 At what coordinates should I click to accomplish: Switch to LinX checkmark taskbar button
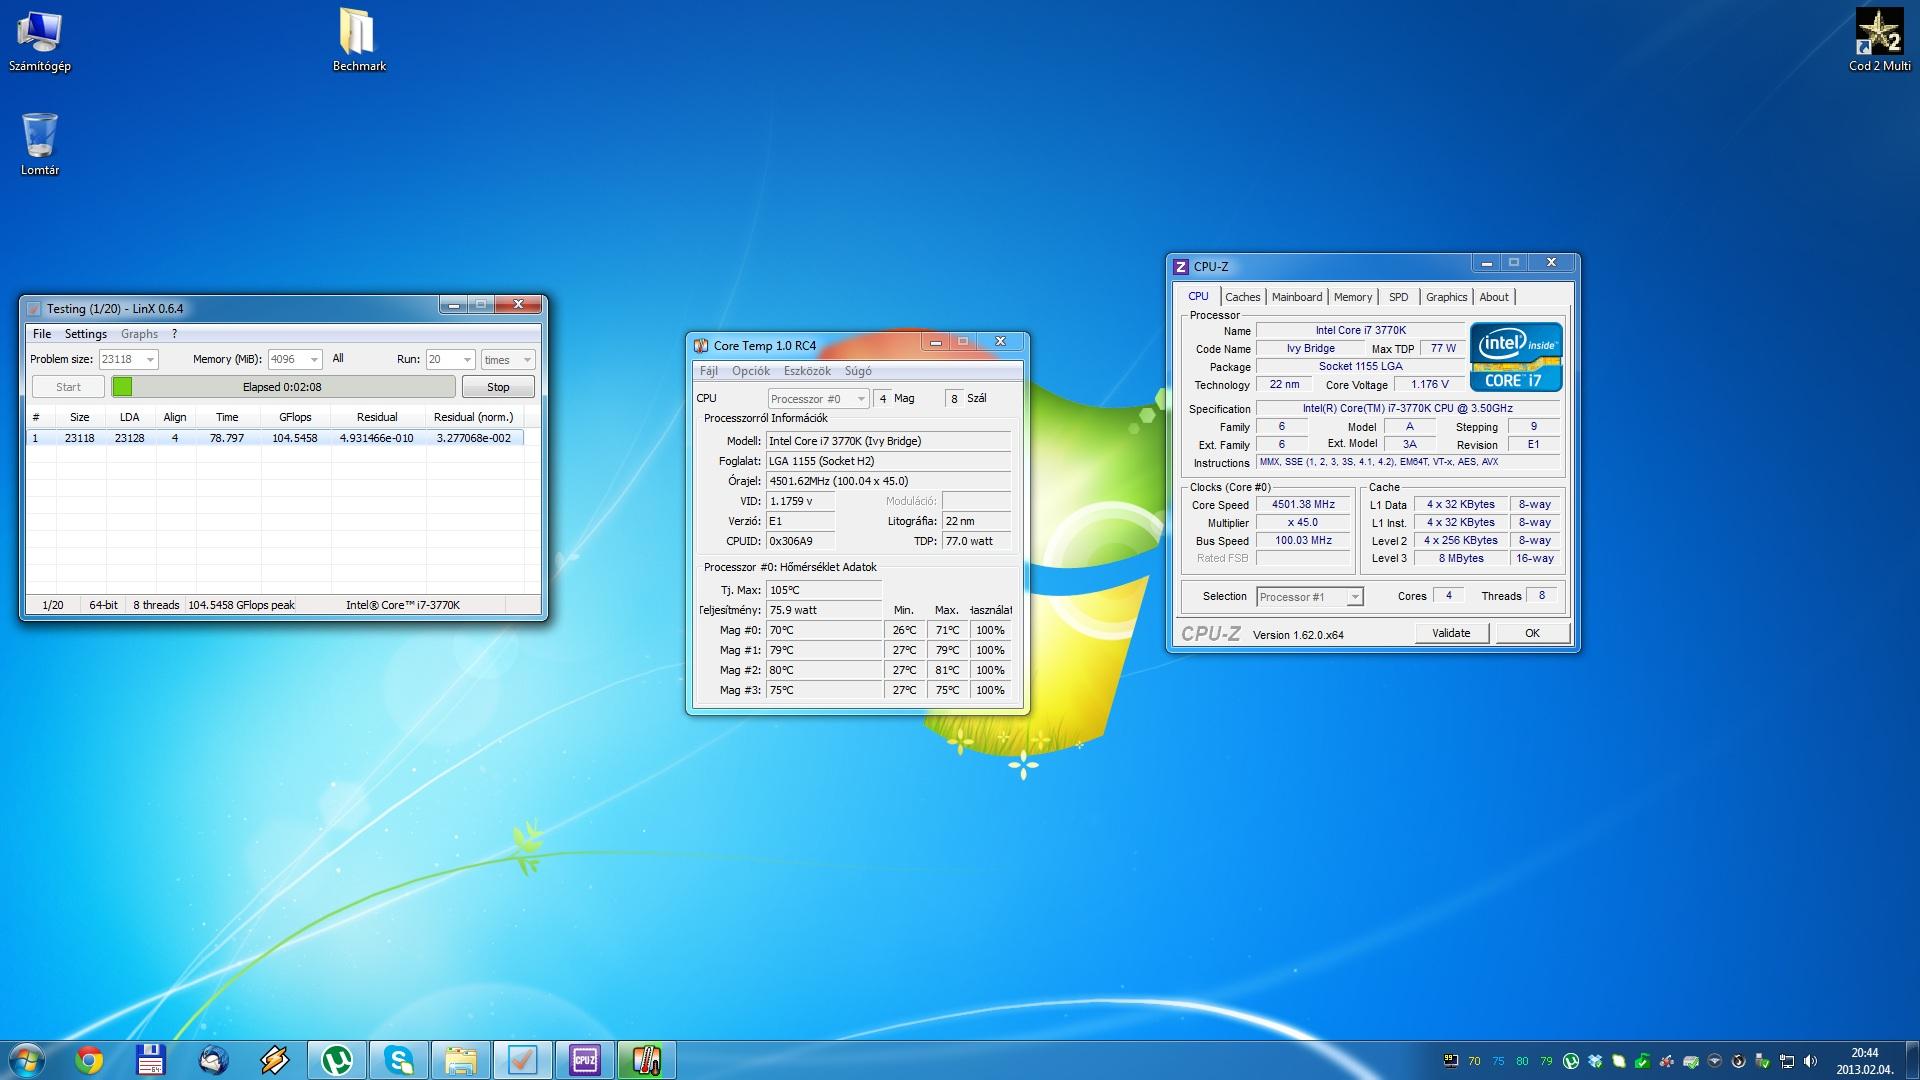(x=523, y=1060)
